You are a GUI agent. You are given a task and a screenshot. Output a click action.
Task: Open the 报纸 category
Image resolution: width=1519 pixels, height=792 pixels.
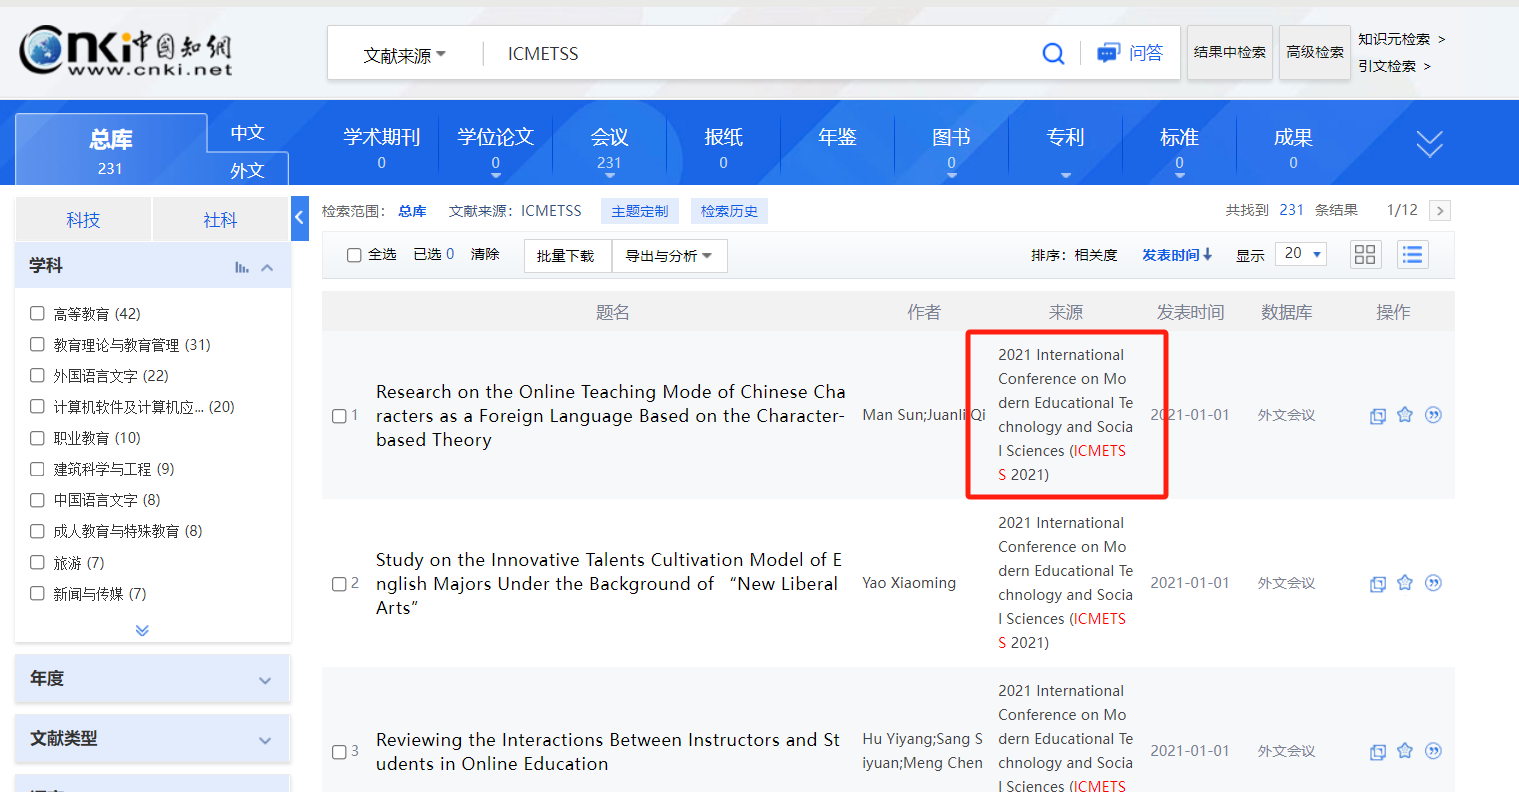(x=723, y=147)
